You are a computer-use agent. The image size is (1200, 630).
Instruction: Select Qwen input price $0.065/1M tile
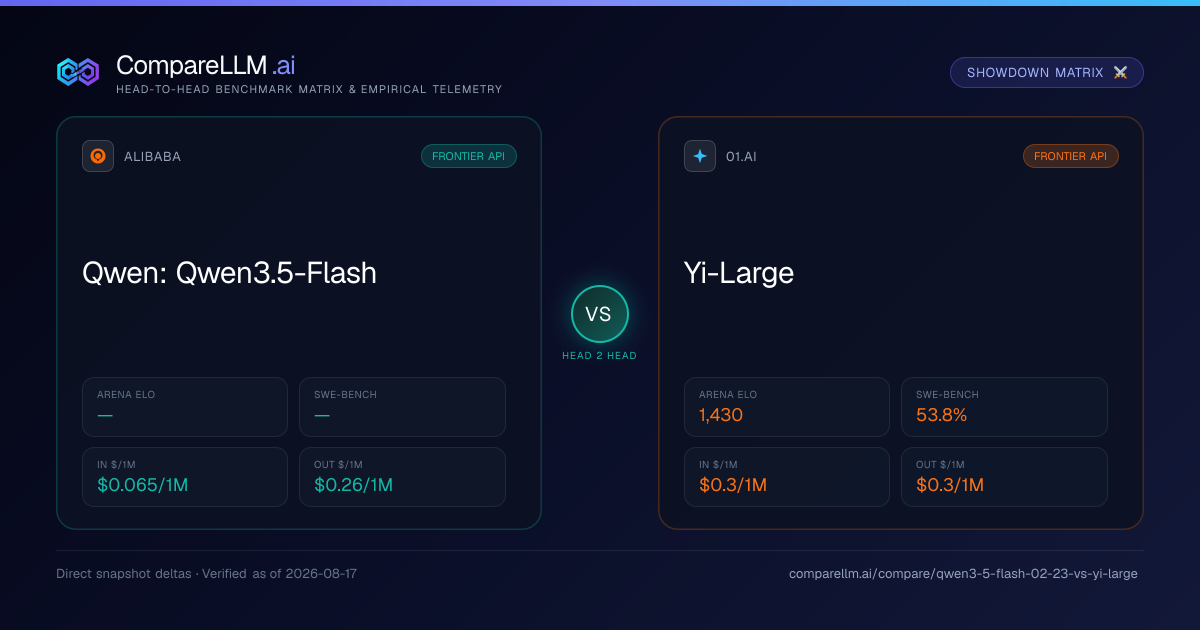tap(185, 477)
